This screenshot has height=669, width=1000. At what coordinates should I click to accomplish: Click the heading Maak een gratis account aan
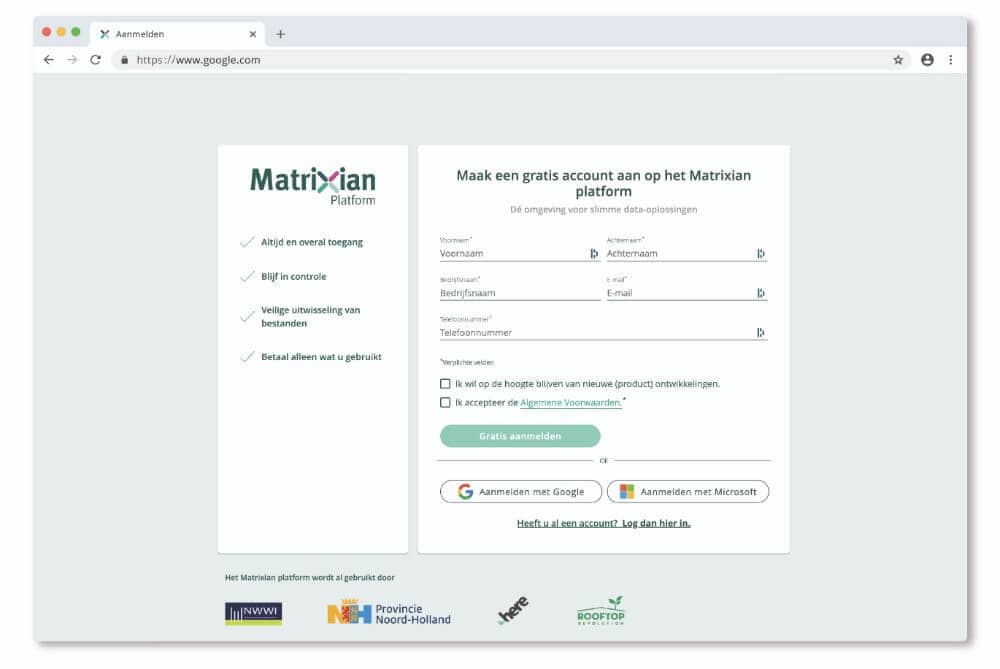[x=603, y=184]
